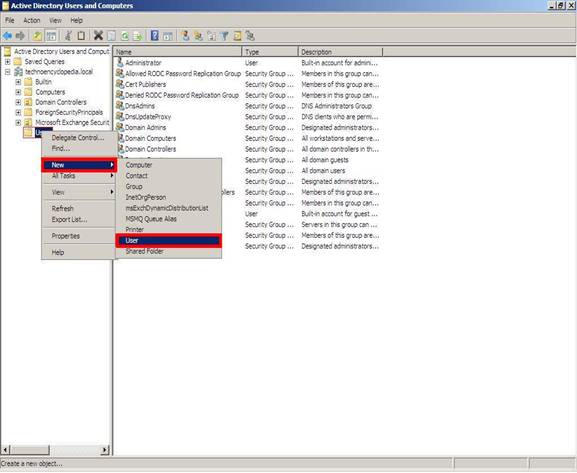Click the green Refresh toolbar icon
This screenshot has width=577, height=473.
[125, 36]
